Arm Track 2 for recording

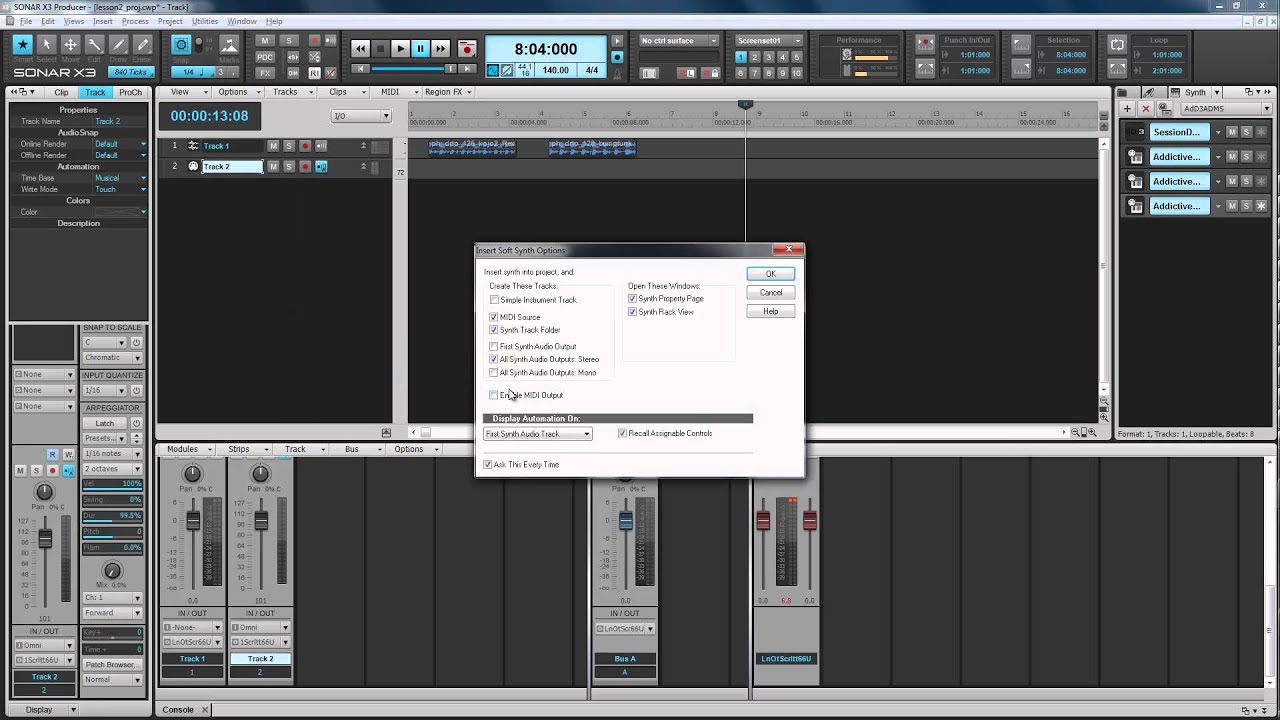(x=305, y=167)
